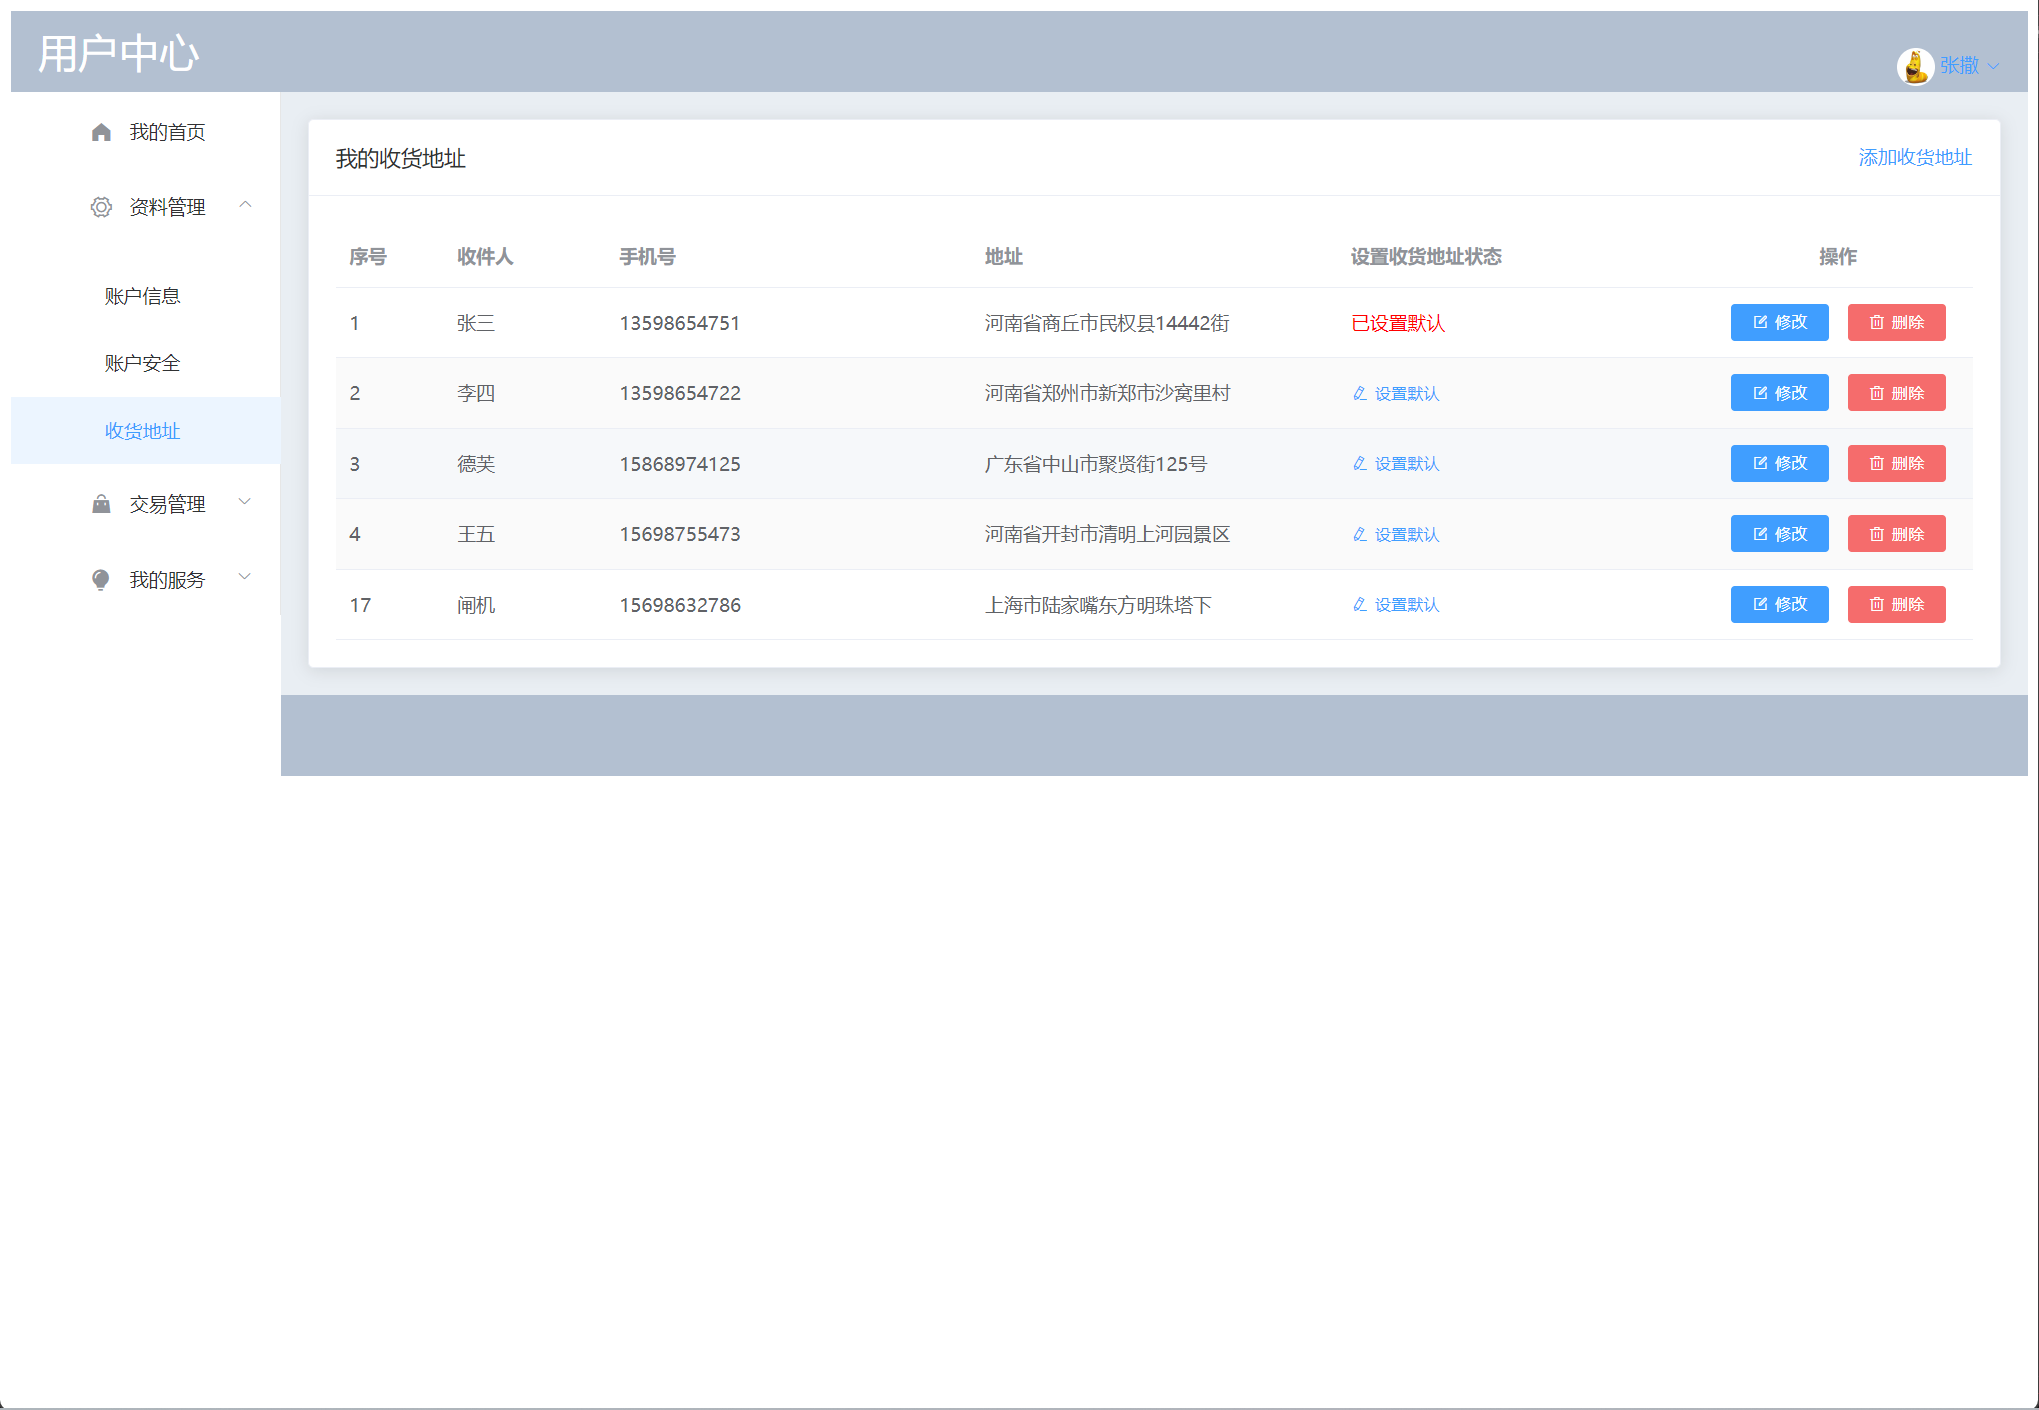
Task: Click the trash icon in 张三's 删除 button
Action: 1877,323
